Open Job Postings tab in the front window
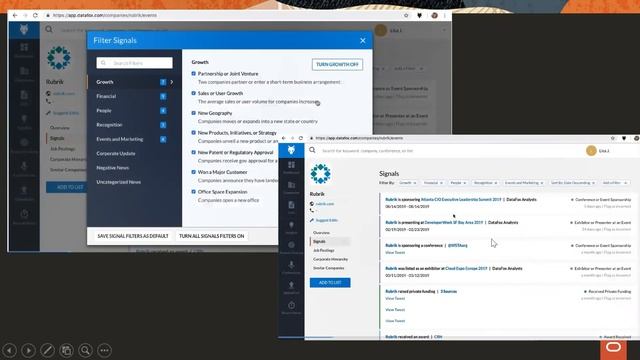The height and width of the screenshot is (360, 640). [x=324, y=250]
